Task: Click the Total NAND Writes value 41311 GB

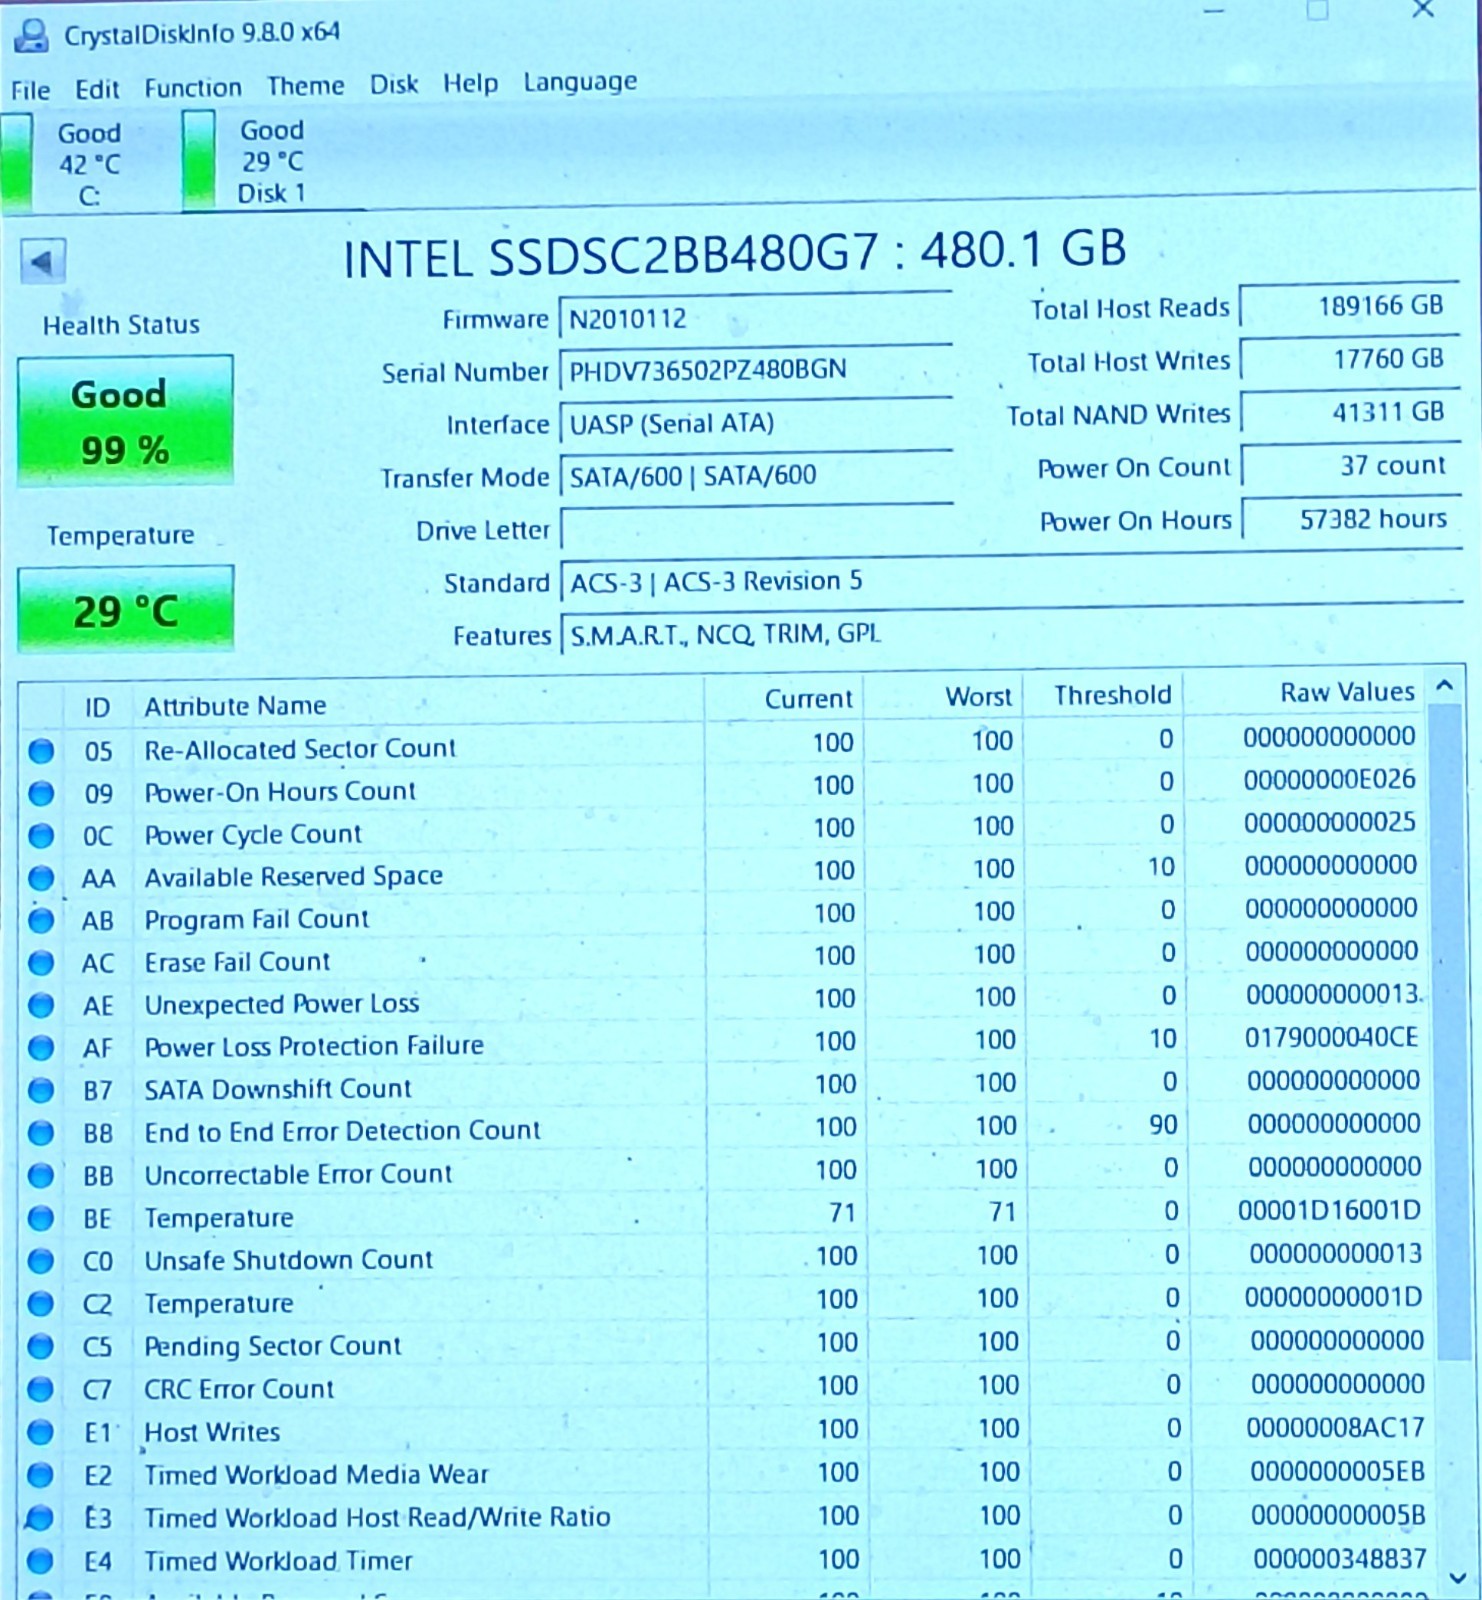Action: 1350,412
